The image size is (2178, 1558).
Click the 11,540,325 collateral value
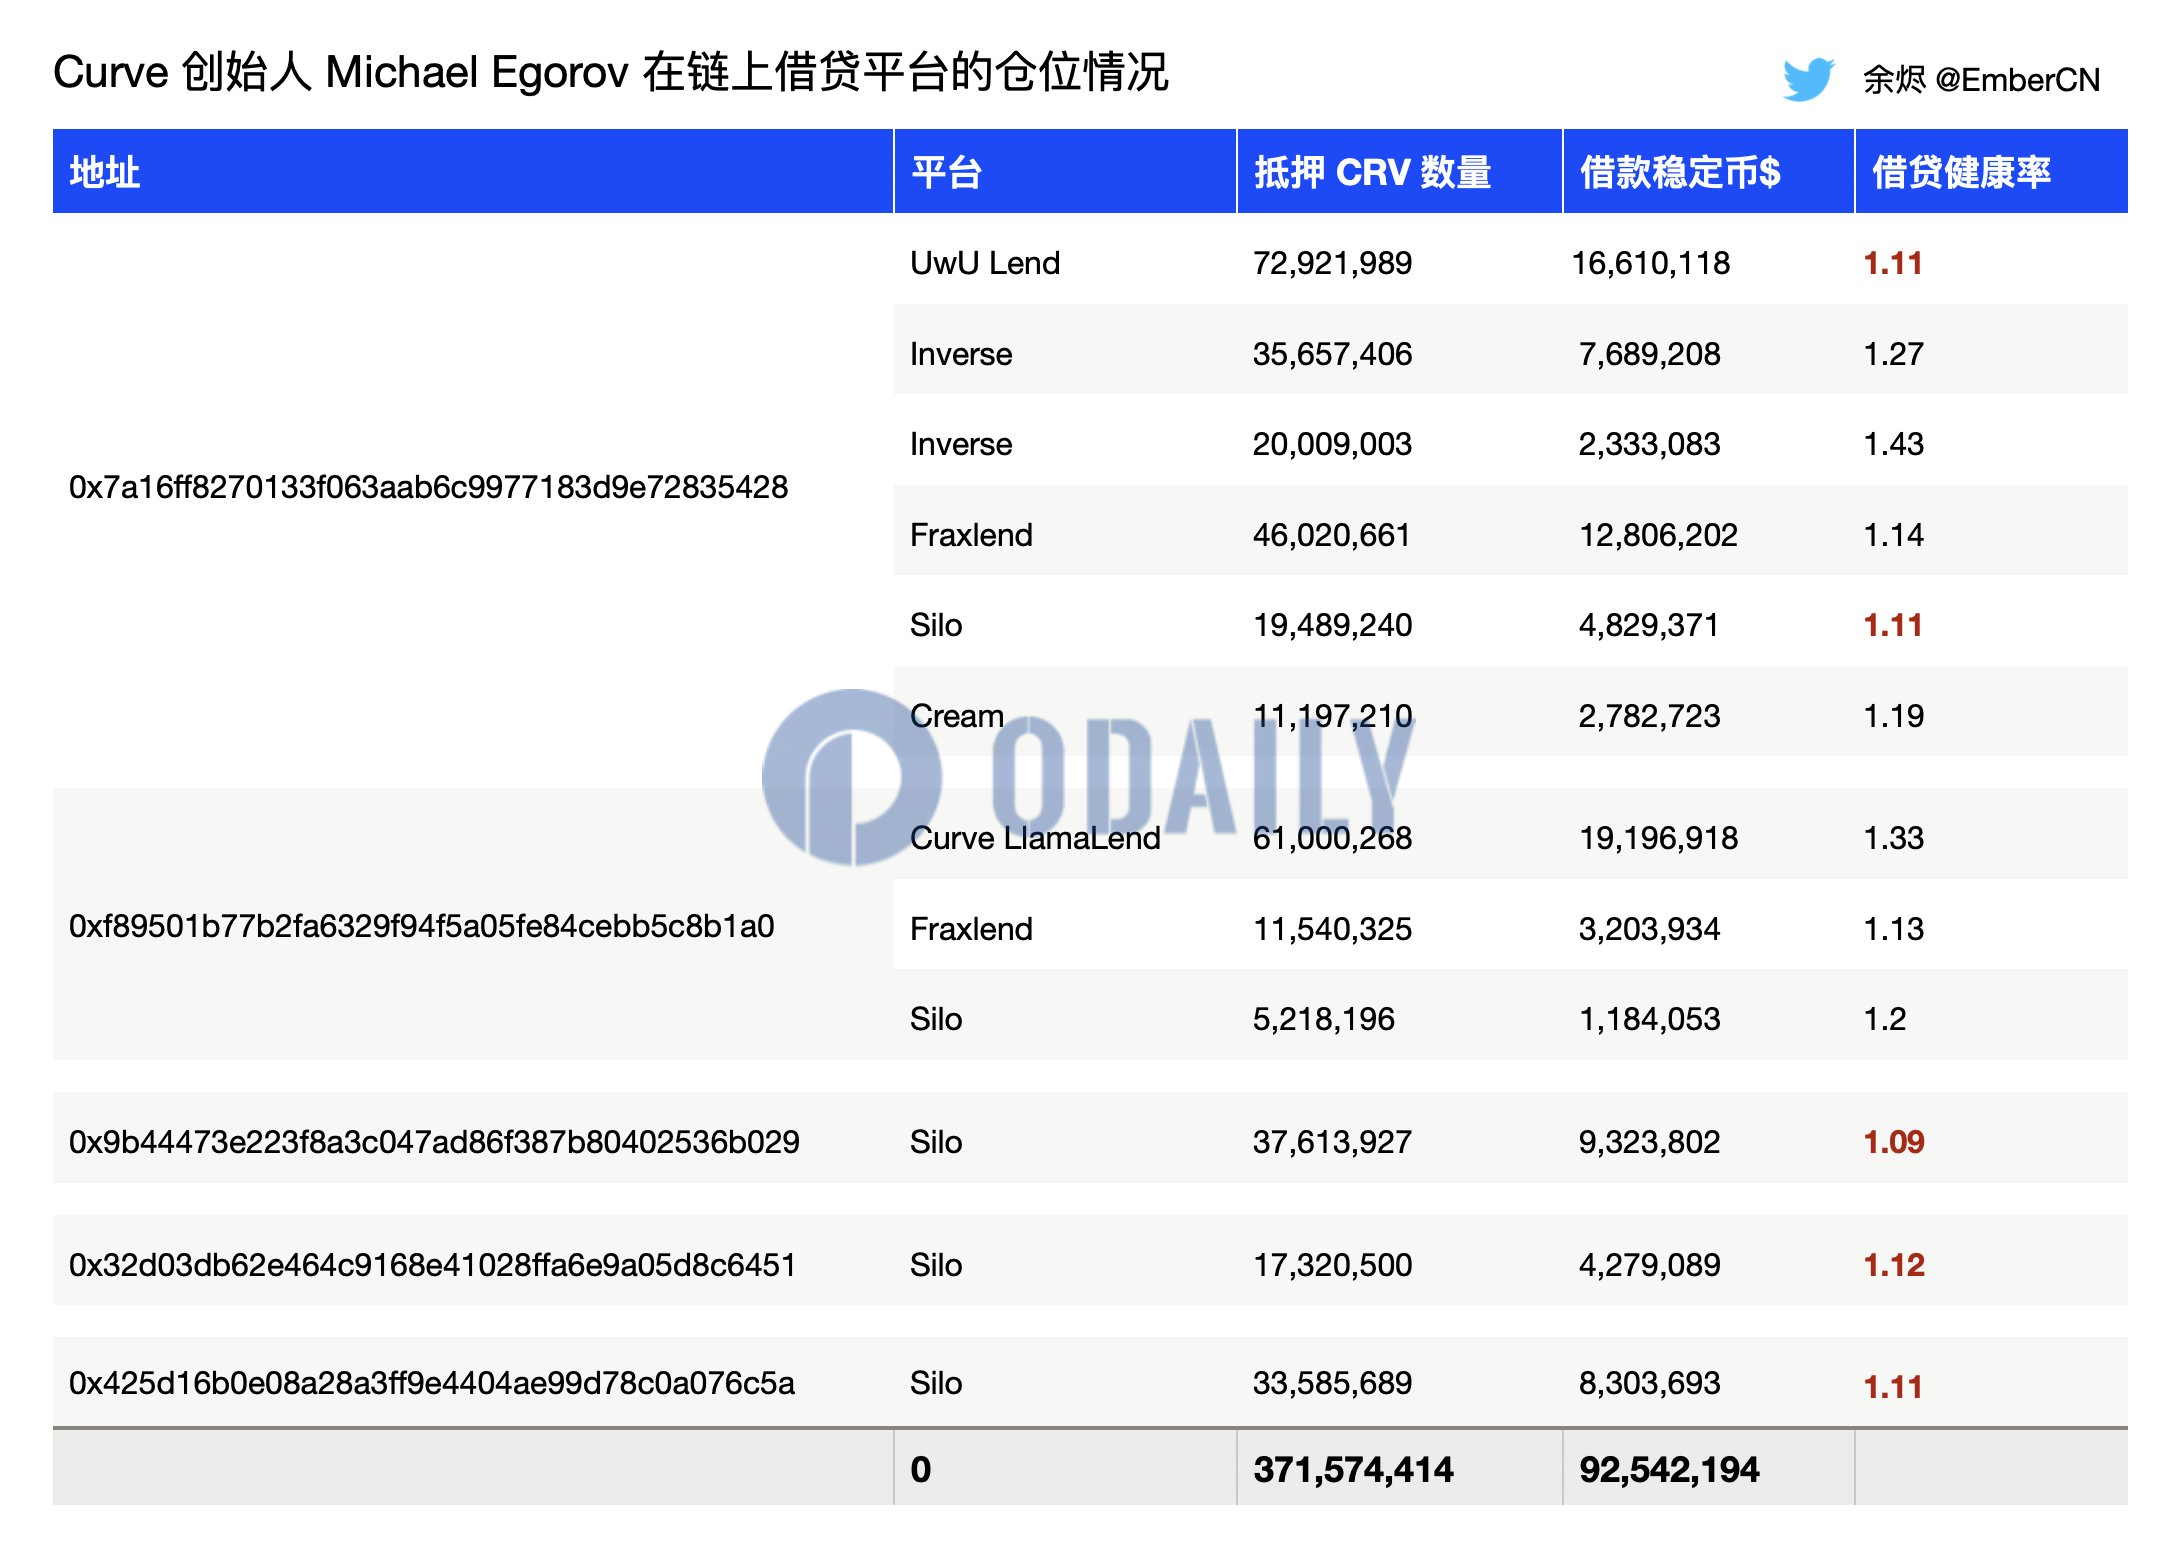(1332, 929)
